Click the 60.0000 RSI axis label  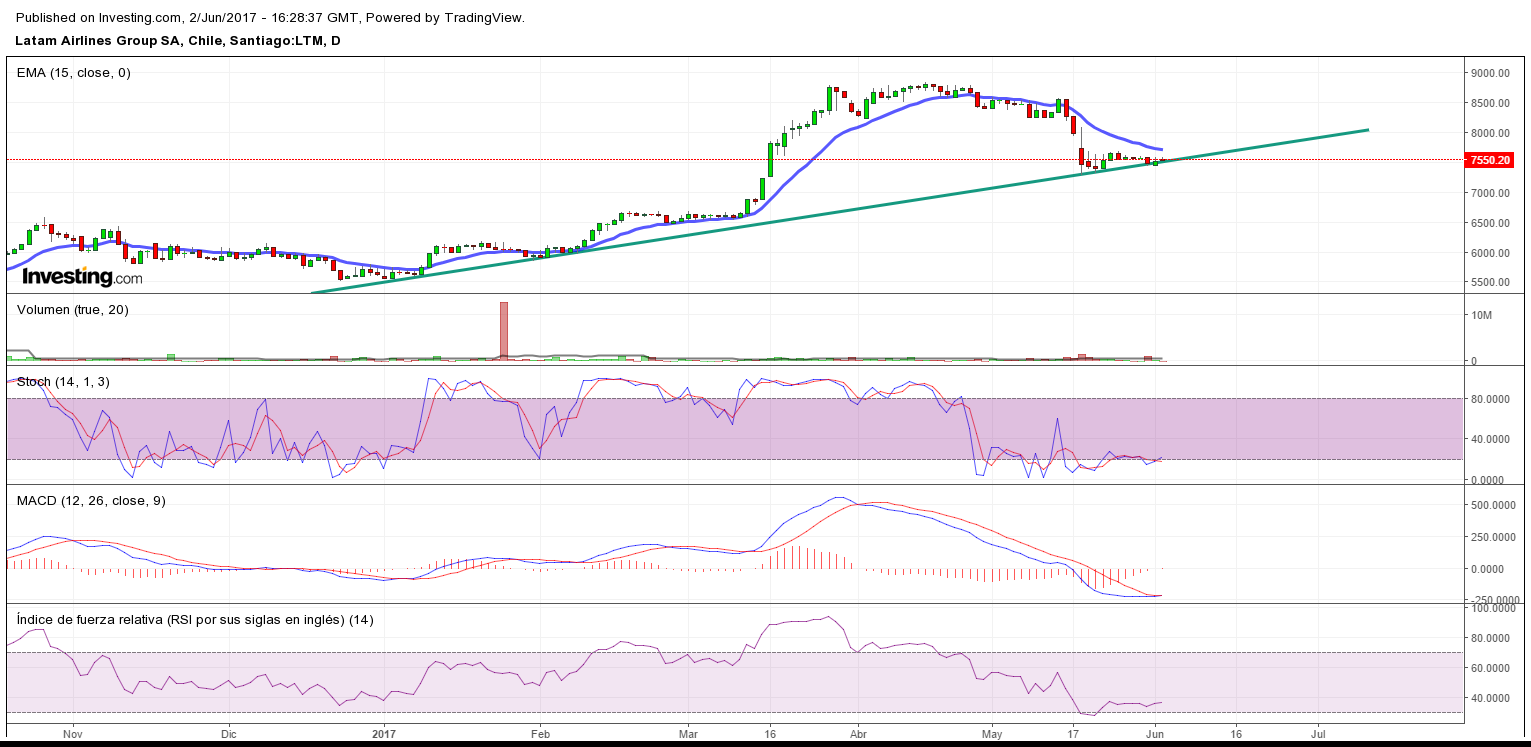coord(1489,668)
